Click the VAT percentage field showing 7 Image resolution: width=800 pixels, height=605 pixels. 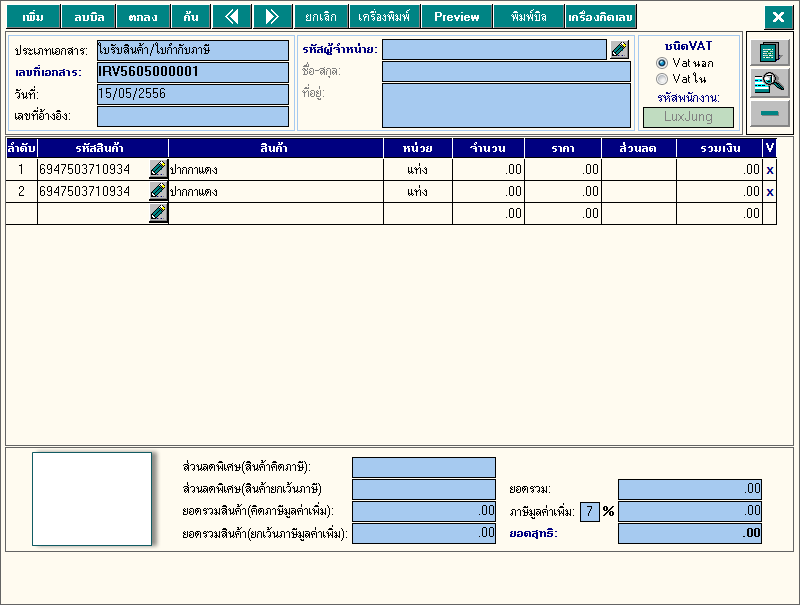coord(589,512)
